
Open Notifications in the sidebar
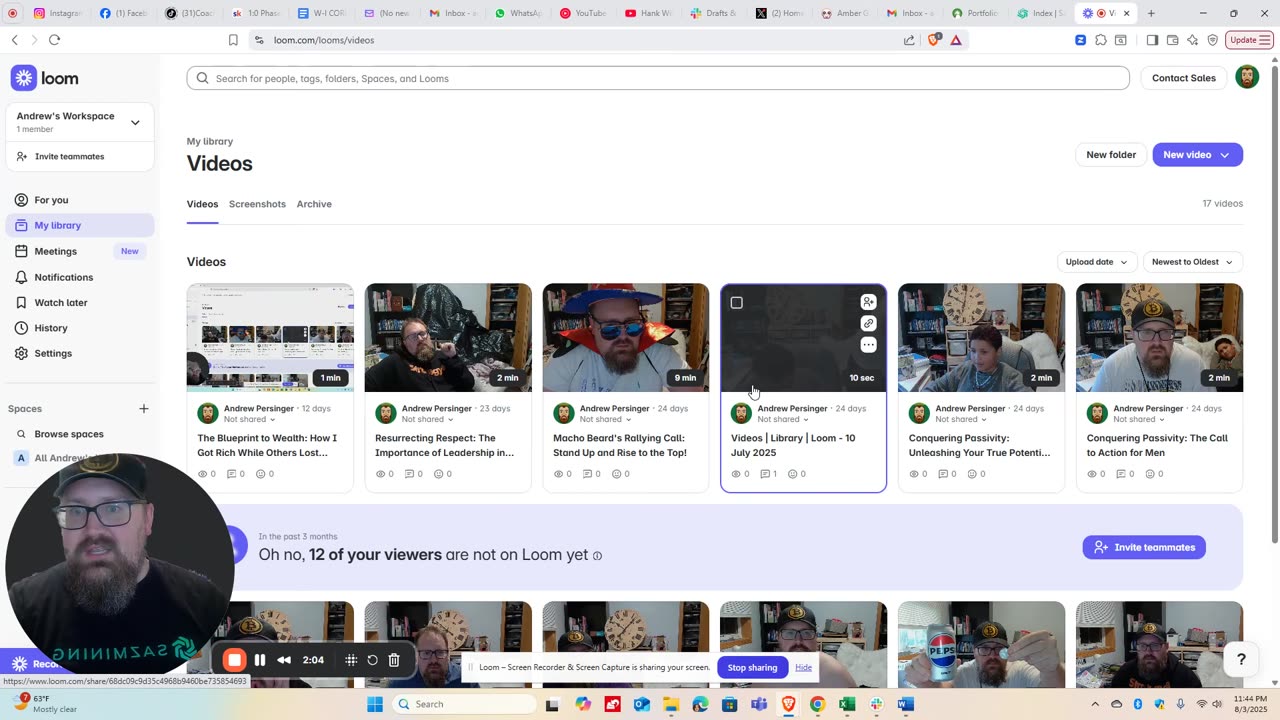[80, 277]
